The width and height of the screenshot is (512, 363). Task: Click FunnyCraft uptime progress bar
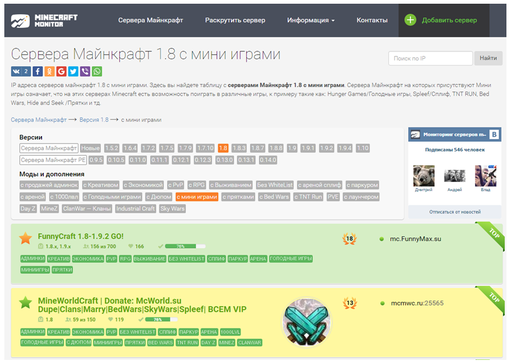coord(185,246)
